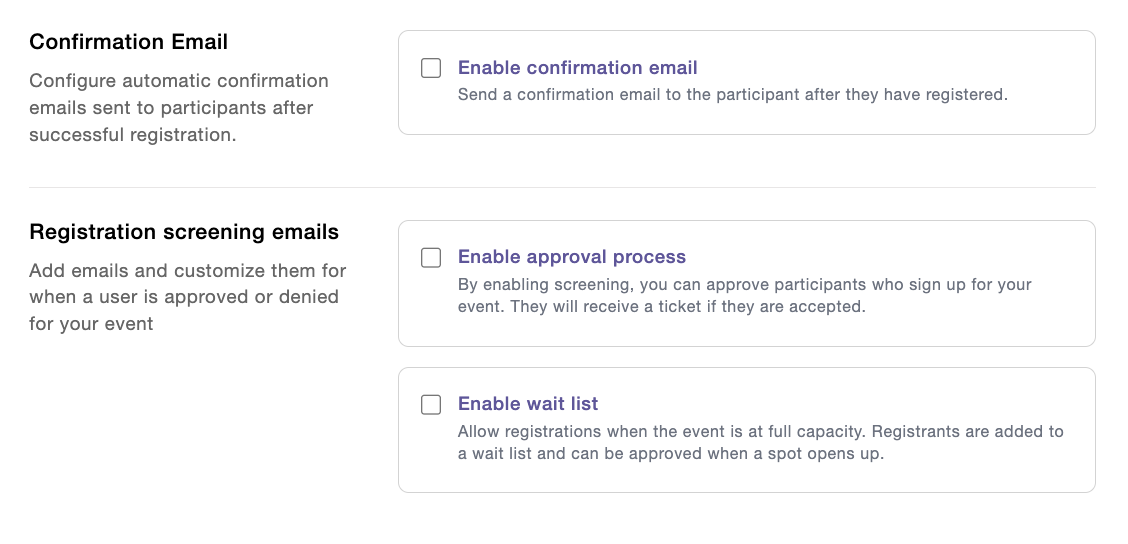Click the 'By enabling screening' sentence
1128x544 pixels.
tap(745, 284)
